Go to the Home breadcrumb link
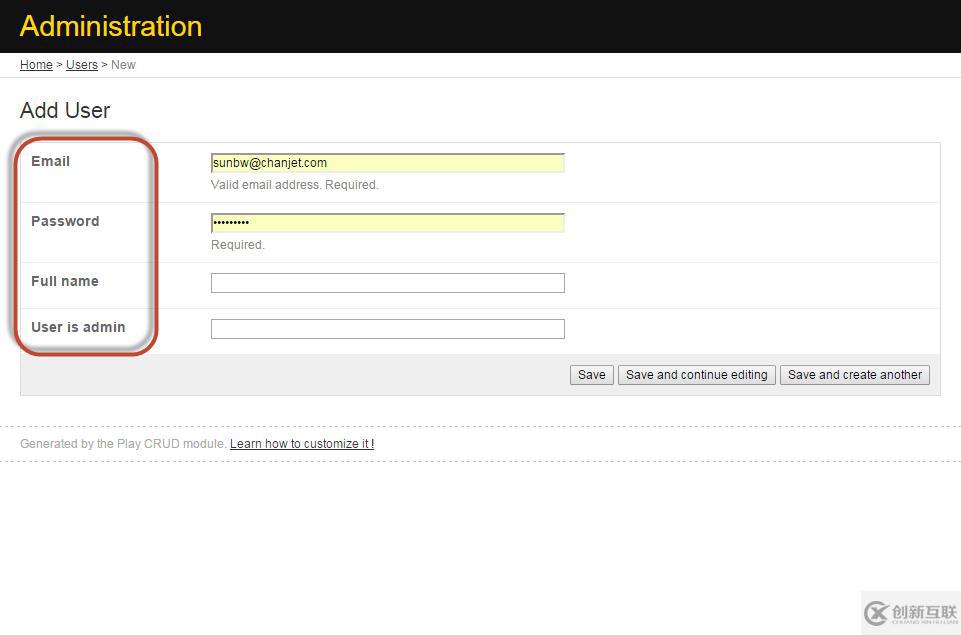 click(36, 65)
